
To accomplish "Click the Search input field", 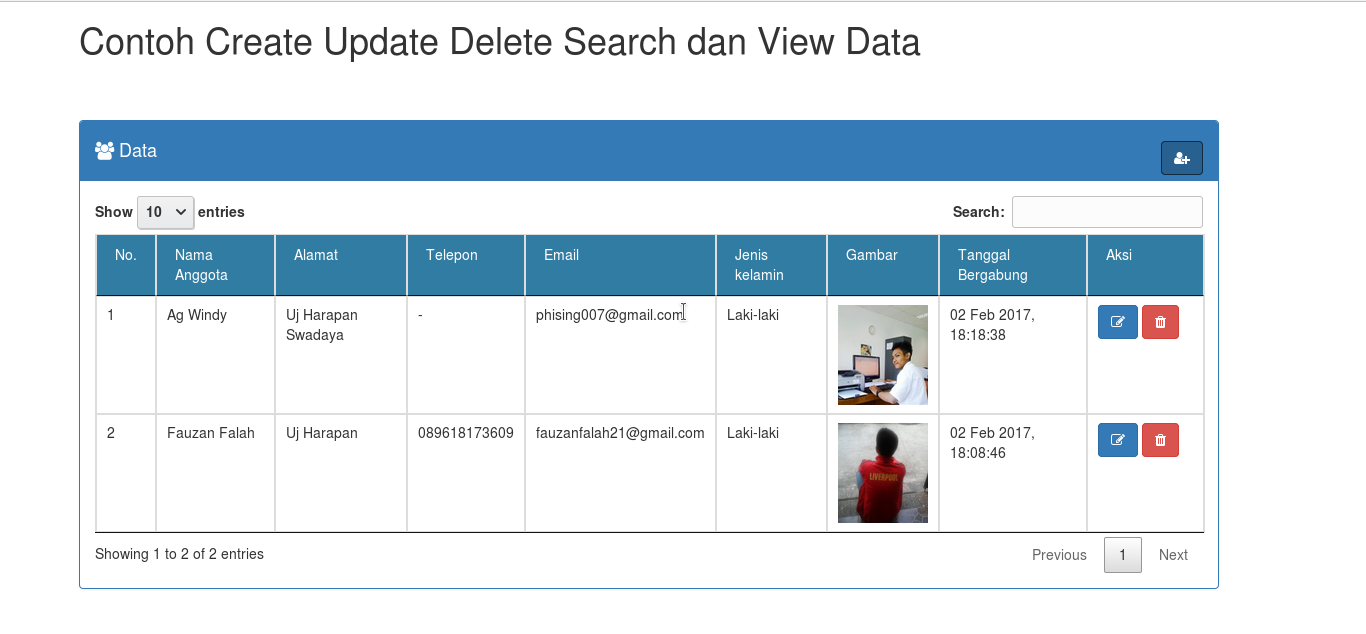I will point(1107,212).
